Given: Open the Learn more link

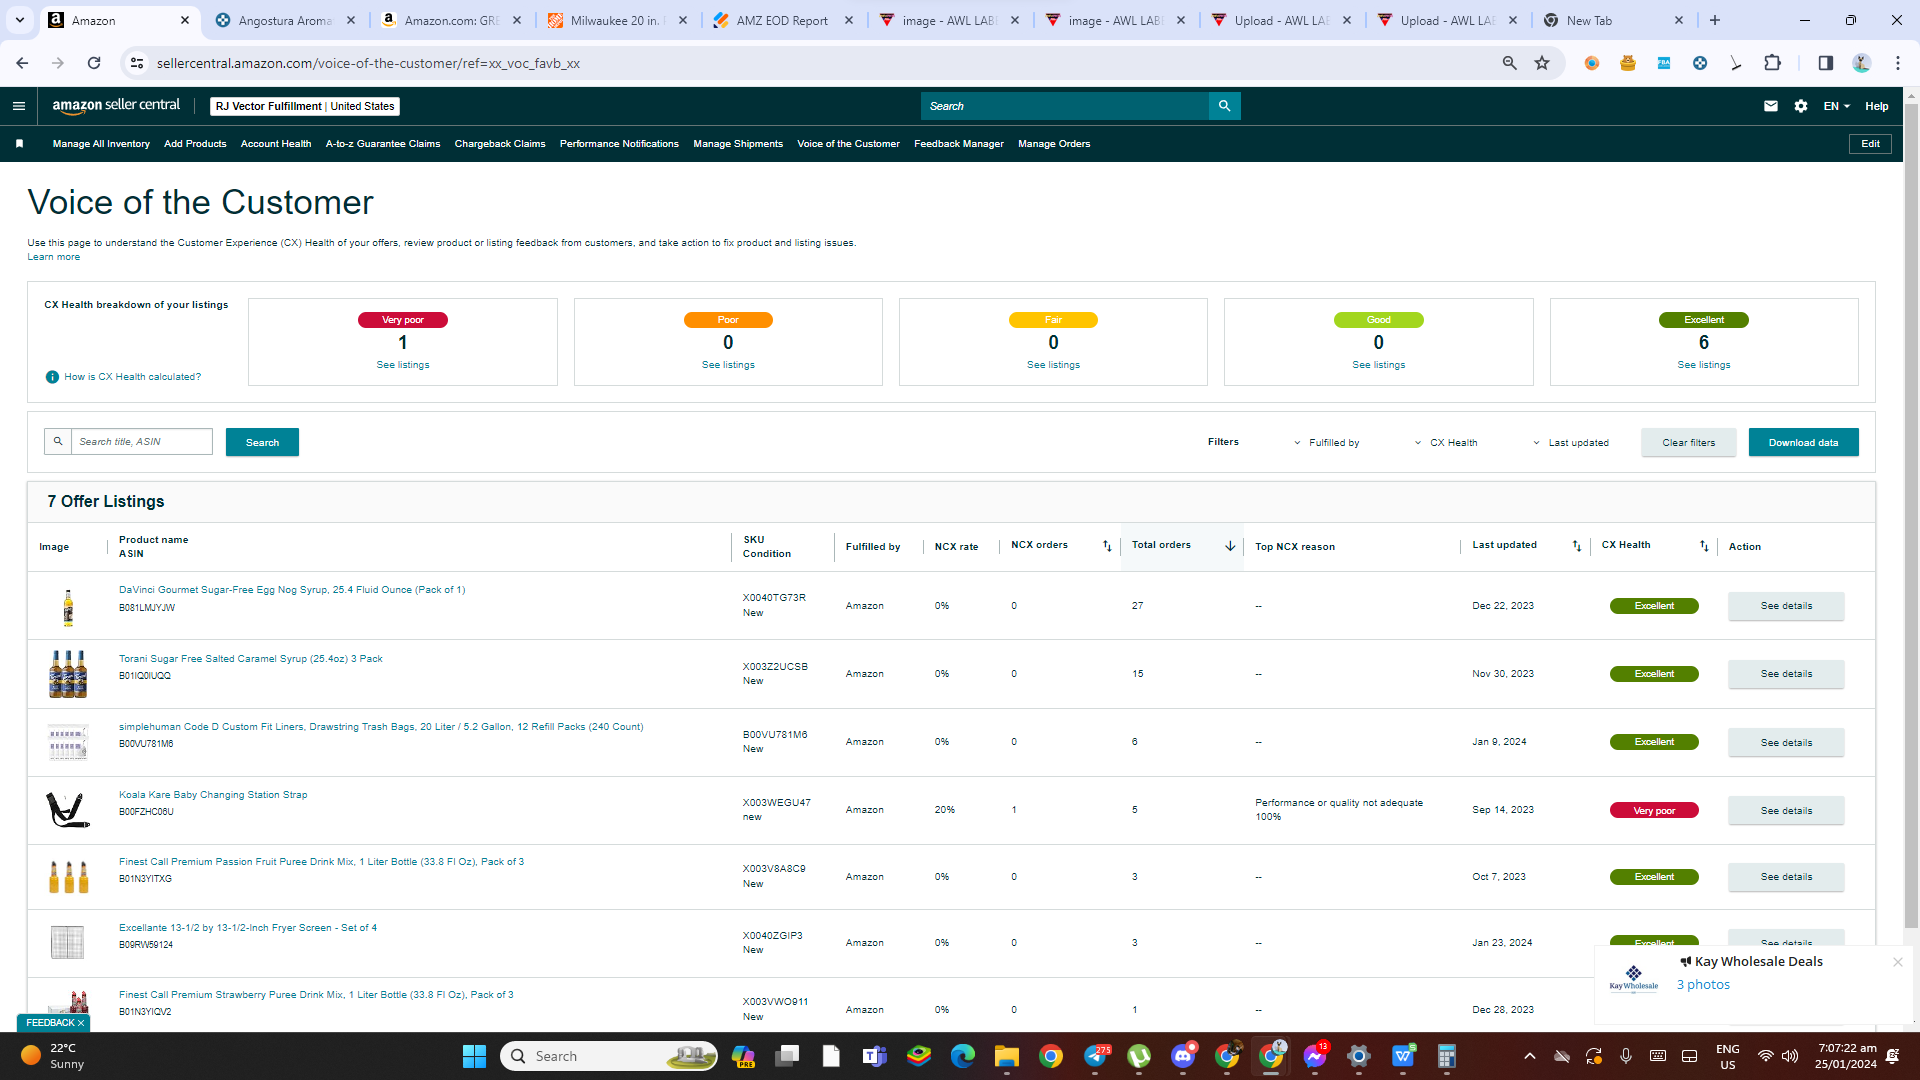Looking at the screenshot, I should pyautogui.click(x=54, y=257).
